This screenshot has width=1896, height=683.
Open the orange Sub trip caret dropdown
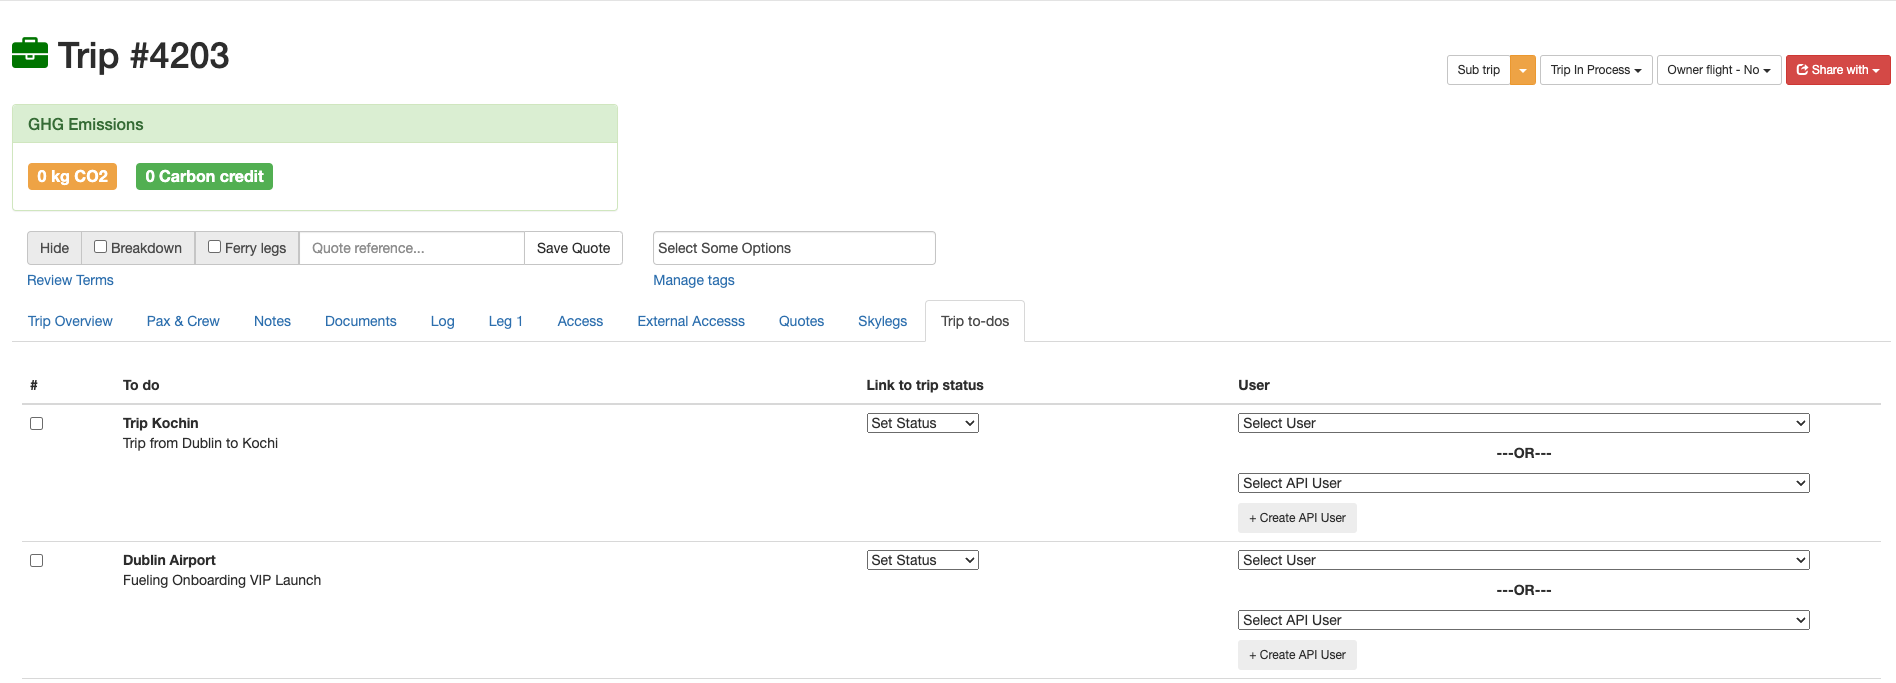(x=1522, y=70)
